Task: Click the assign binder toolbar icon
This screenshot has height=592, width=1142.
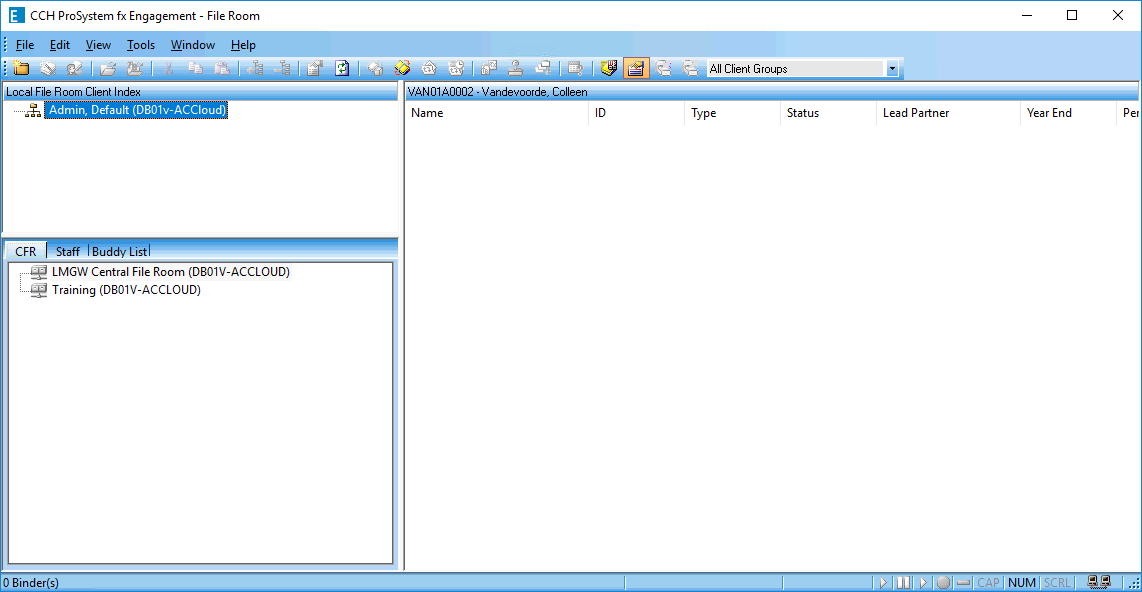Action: tap(489, 68)
